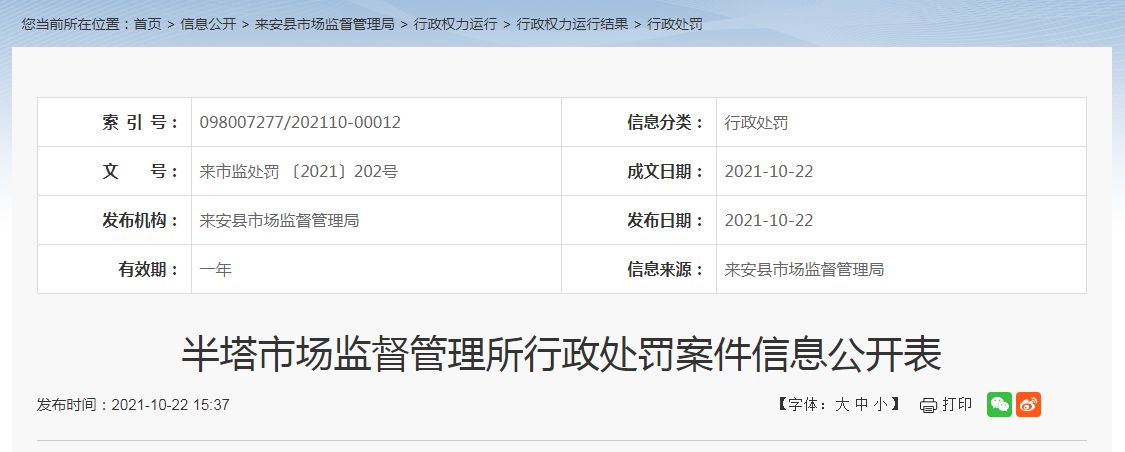Screen dimensions: 1125x452
Task: Open 信息公开 breadcrumb link
Action: point(208,24)
